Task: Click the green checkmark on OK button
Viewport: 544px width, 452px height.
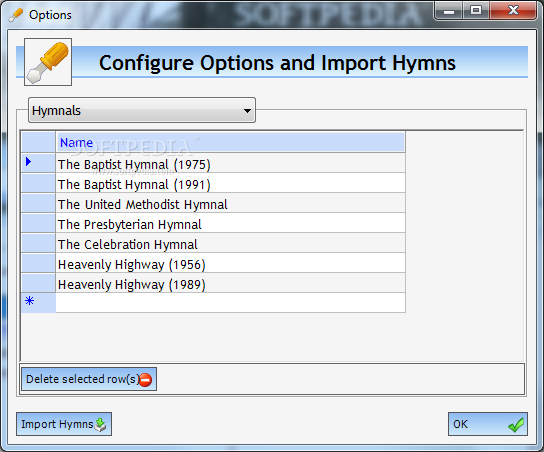Action: [x=516, y=425]
